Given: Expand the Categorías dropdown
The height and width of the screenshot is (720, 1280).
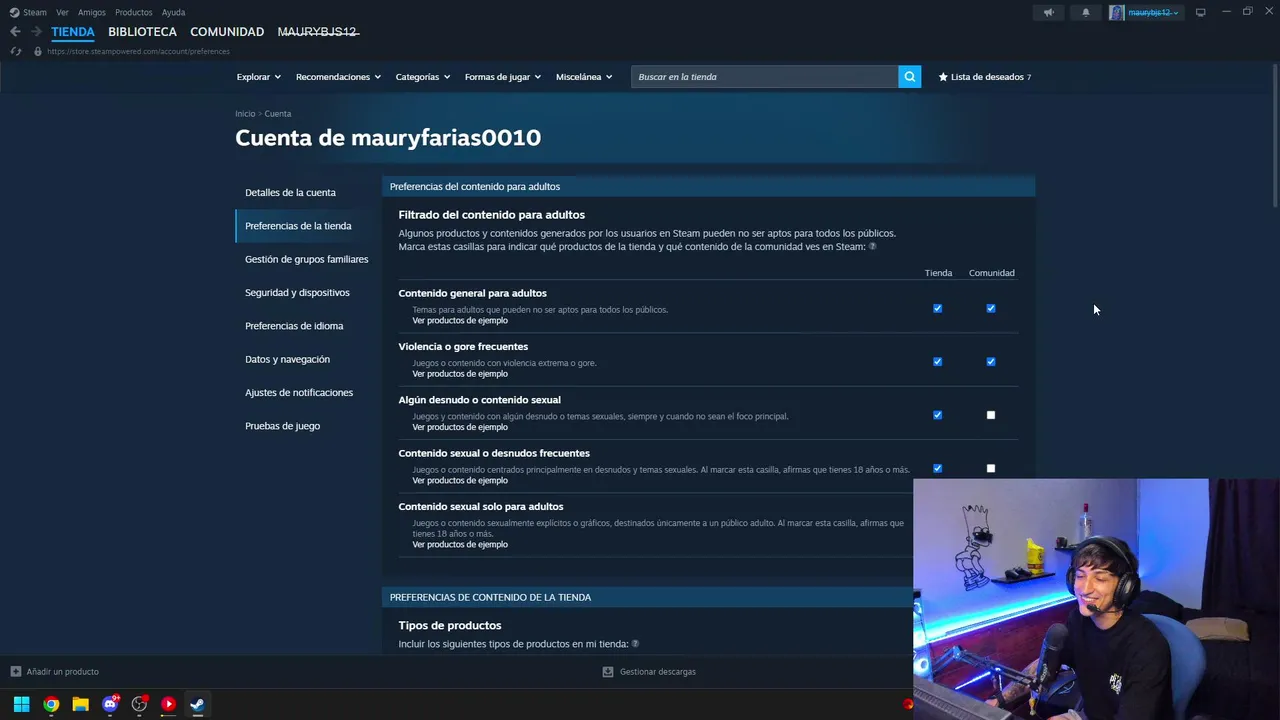Looking at the screenshot, I should pos(422,77).
